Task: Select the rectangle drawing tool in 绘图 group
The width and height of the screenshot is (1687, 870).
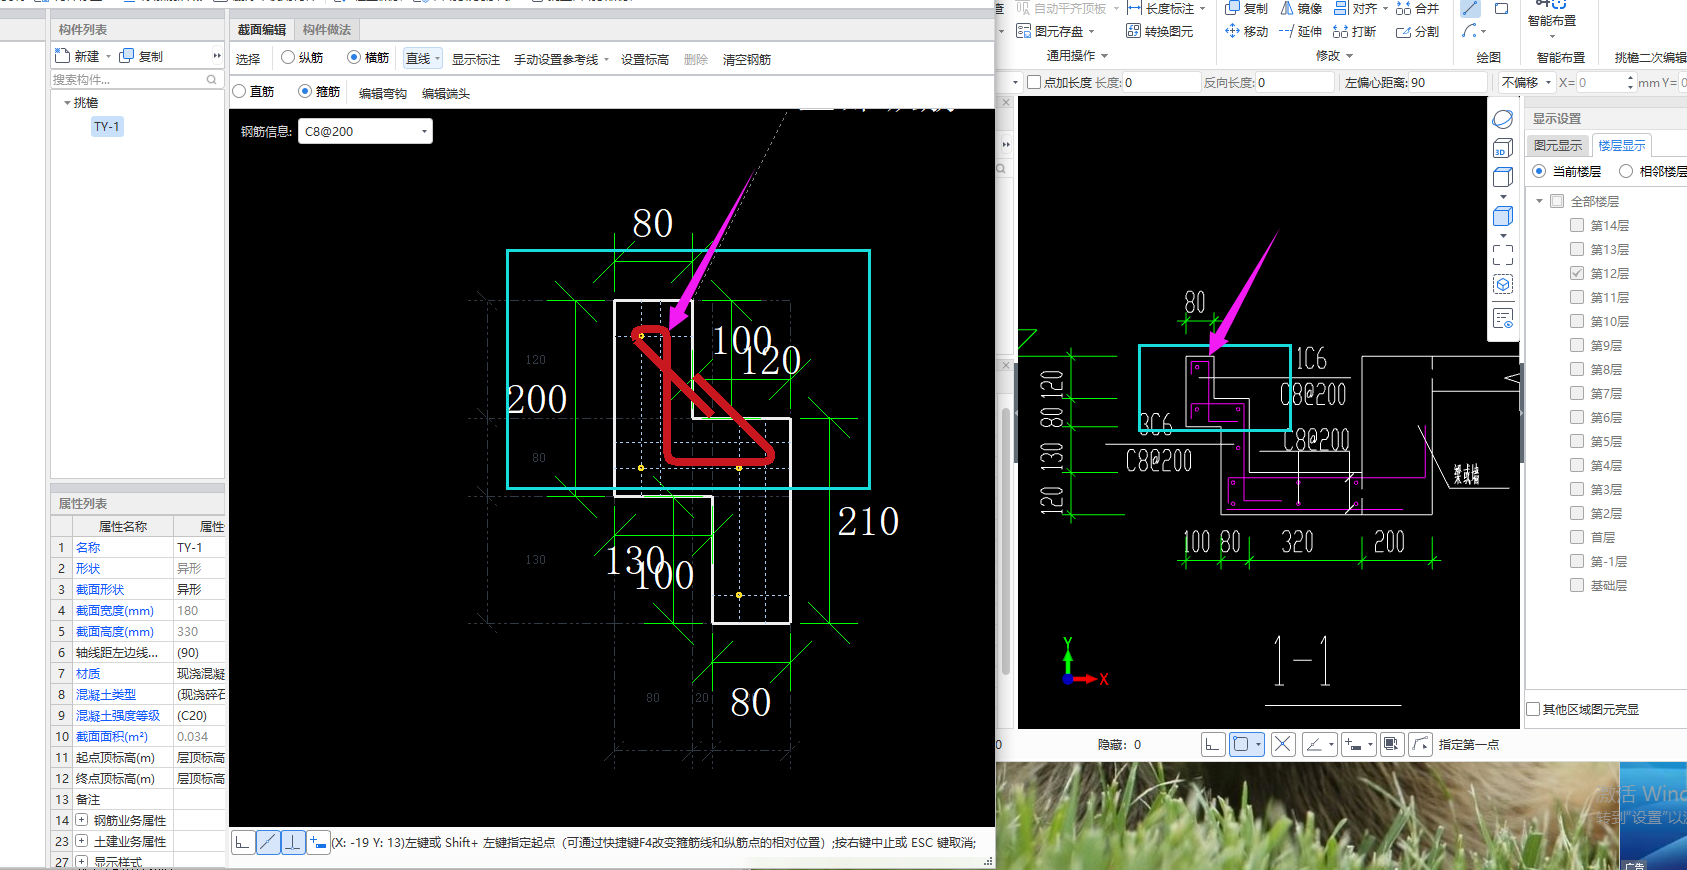Action: pos(1501,8)
